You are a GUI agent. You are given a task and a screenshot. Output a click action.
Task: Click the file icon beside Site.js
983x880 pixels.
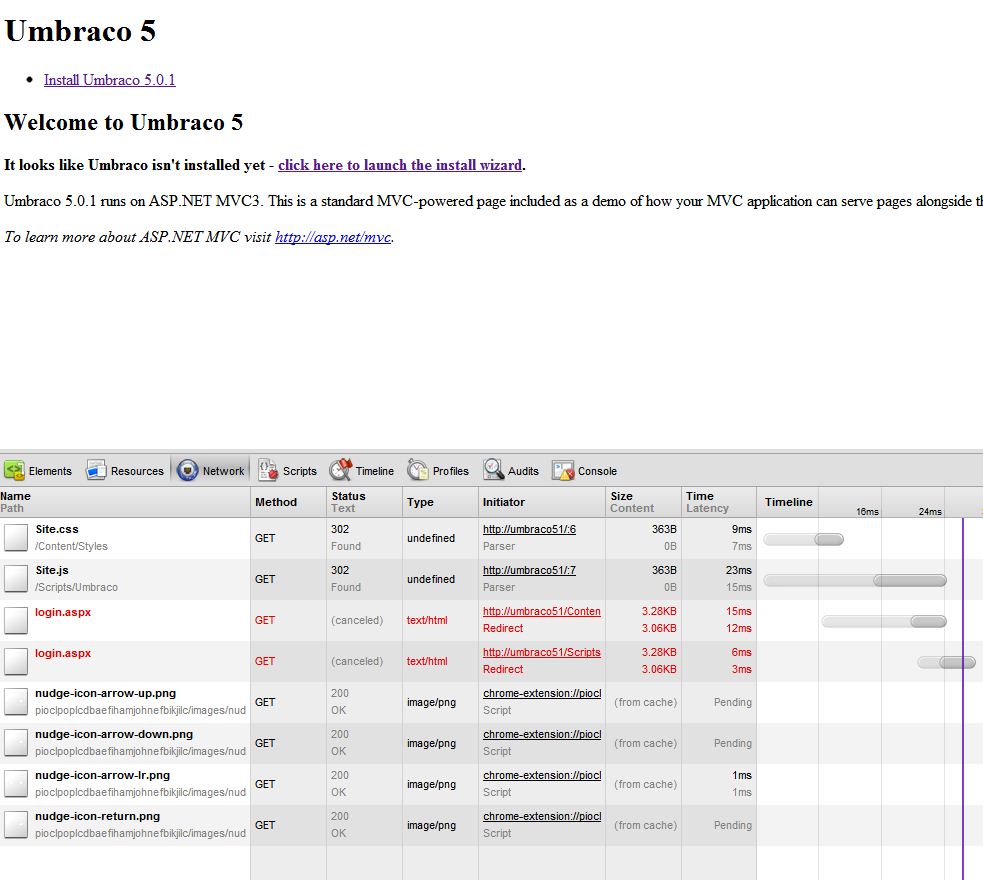pos(16,579)
